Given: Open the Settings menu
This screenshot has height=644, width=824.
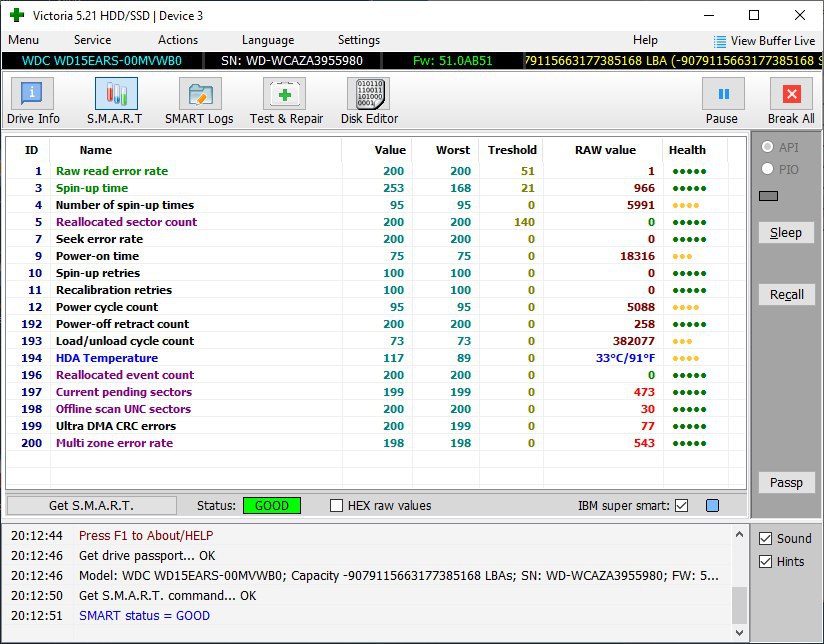Looking at the screenshot, I should (358, 40).
